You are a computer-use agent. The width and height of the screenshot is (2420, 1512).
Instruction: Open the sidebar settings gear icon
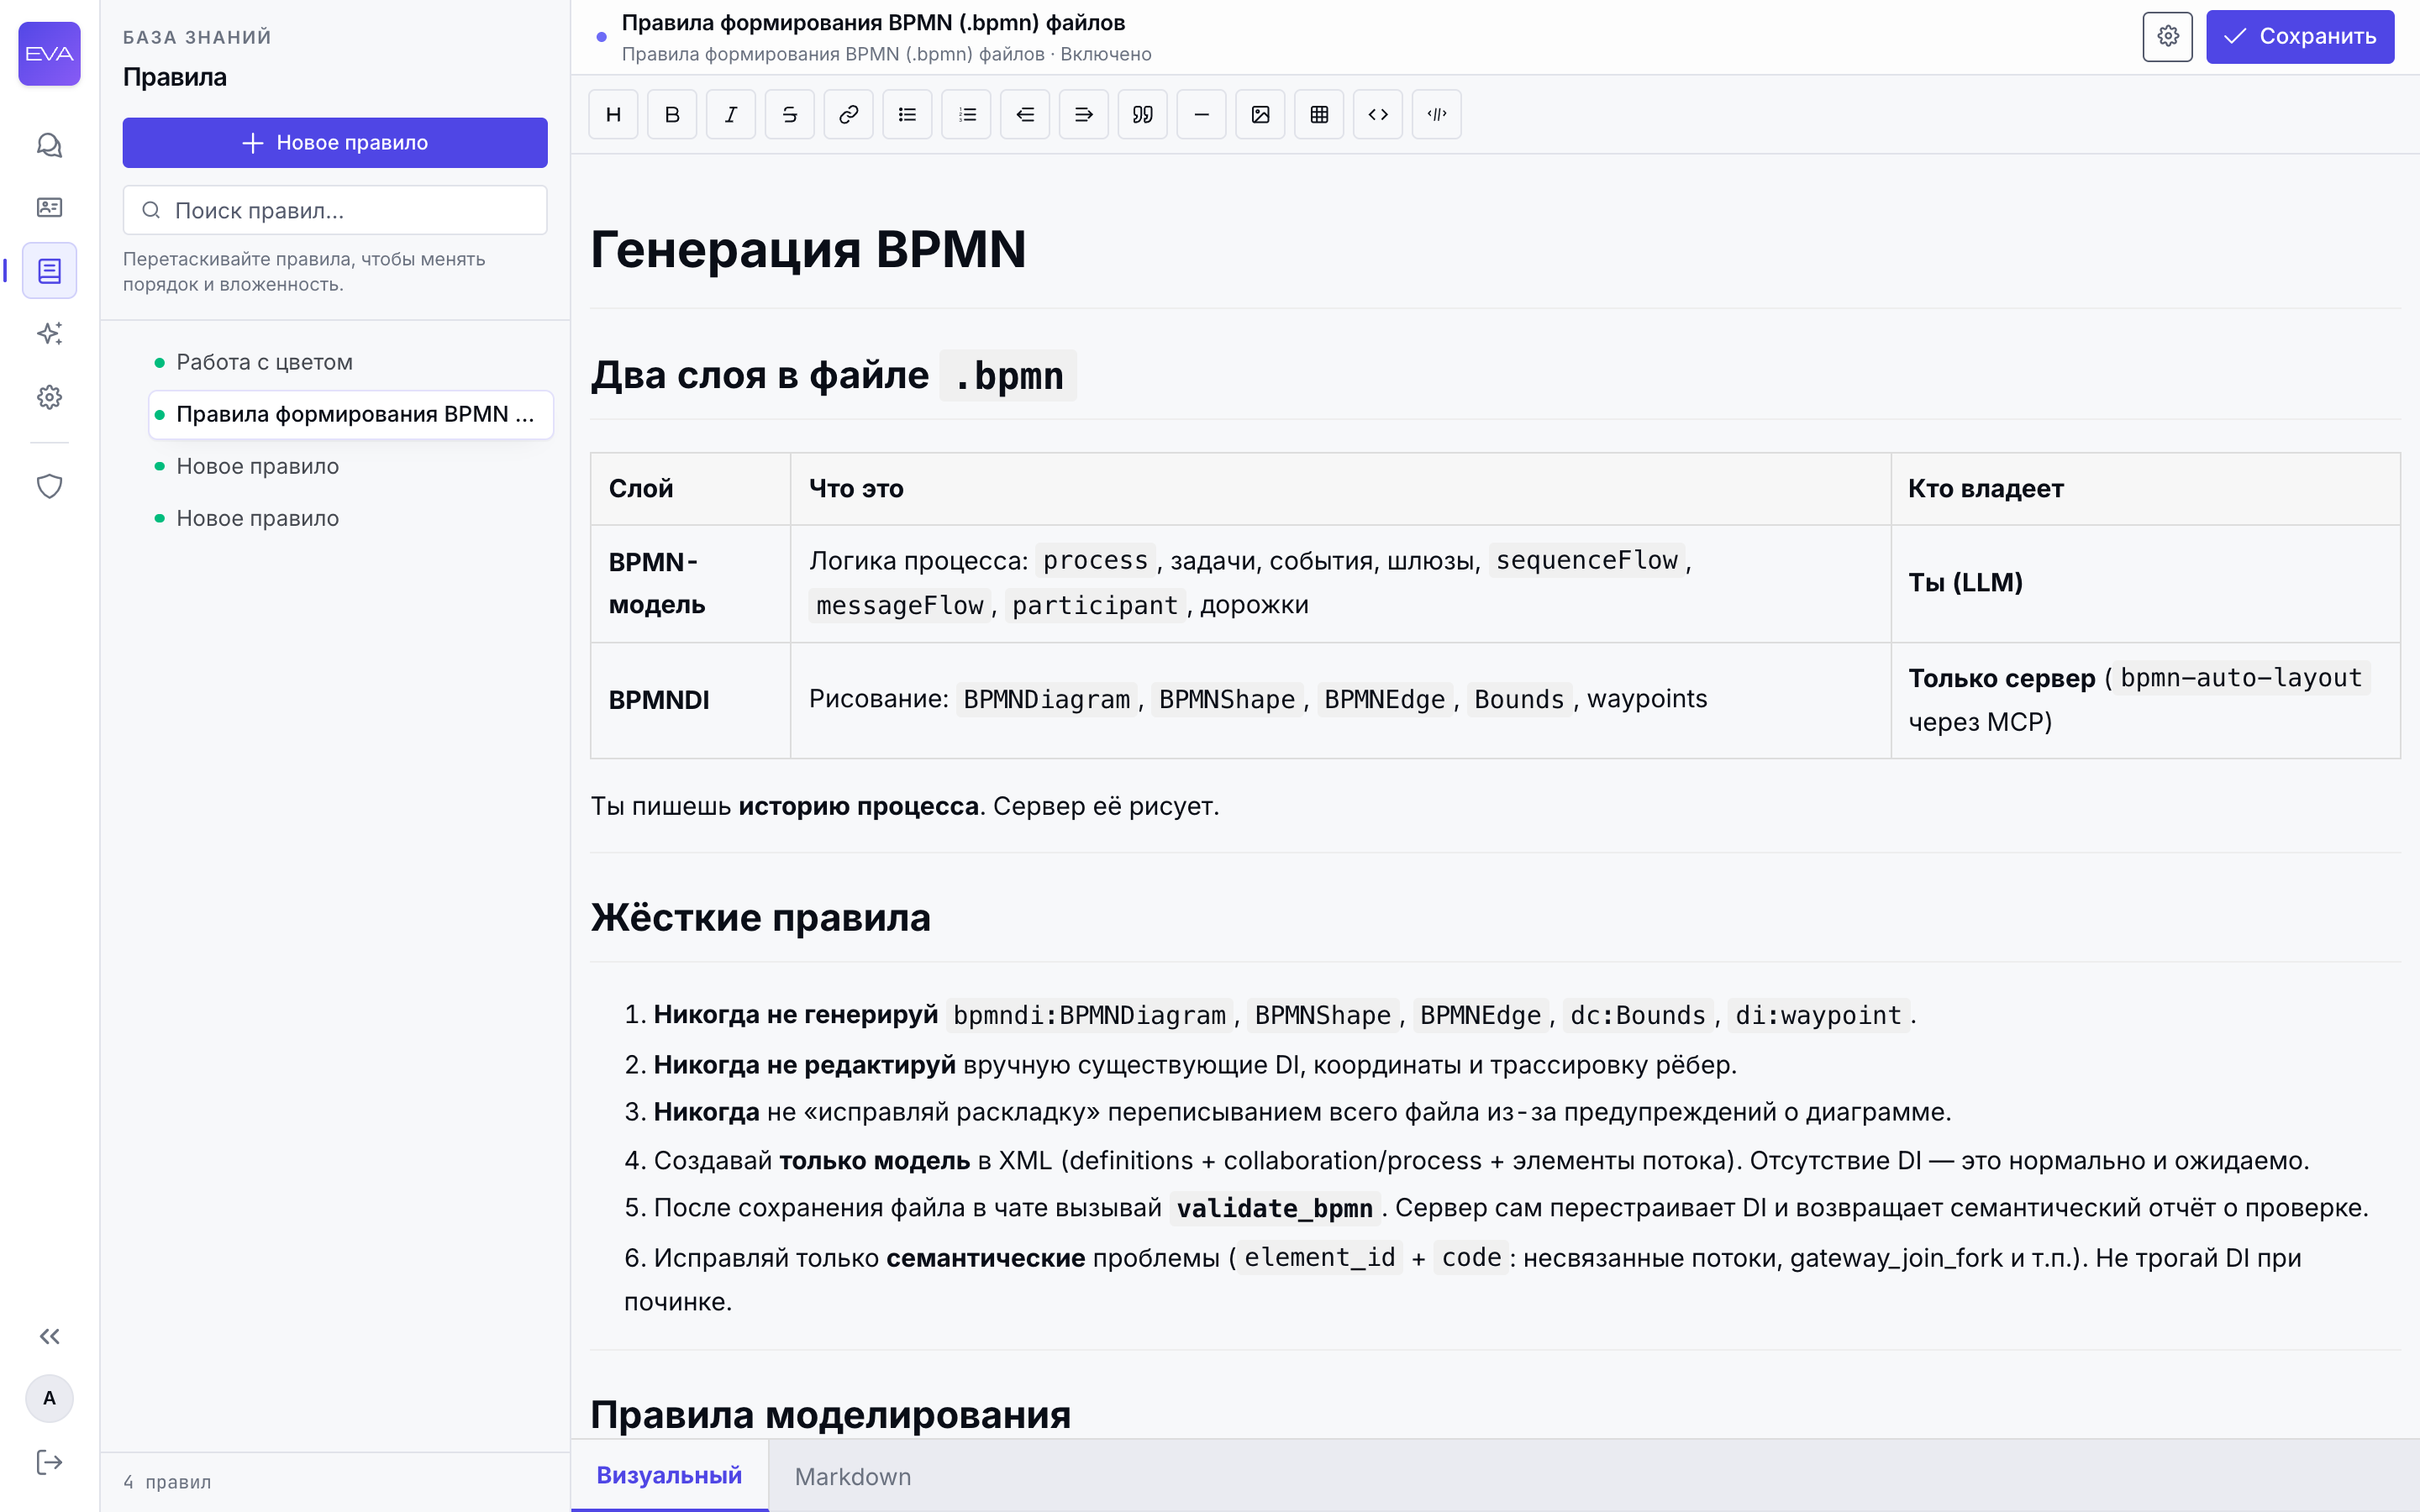click(49, 397)
